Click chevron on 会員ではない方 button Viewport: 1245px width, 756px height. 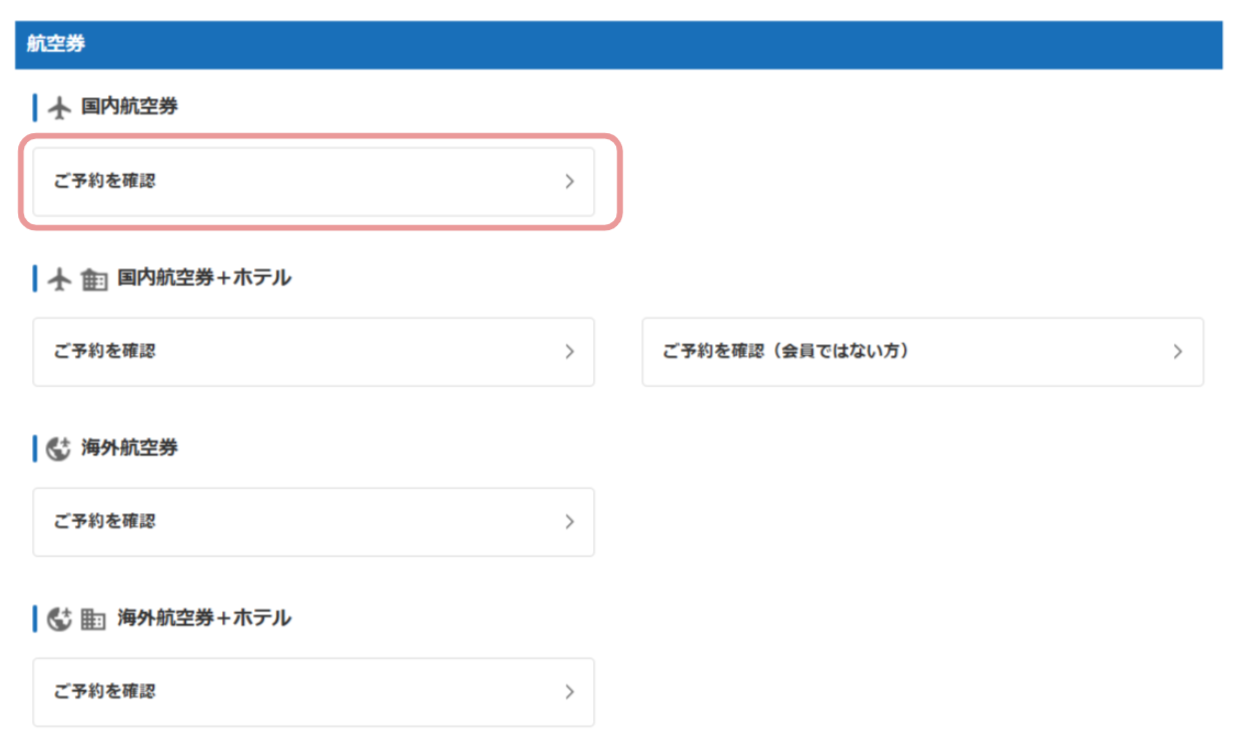click(x=1177, y=352)
